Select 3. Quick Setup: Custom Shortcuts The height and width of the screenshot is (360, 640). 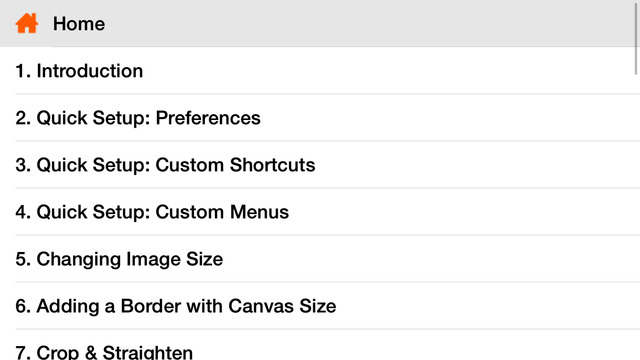pyautogui.click(x=320, y=164)
